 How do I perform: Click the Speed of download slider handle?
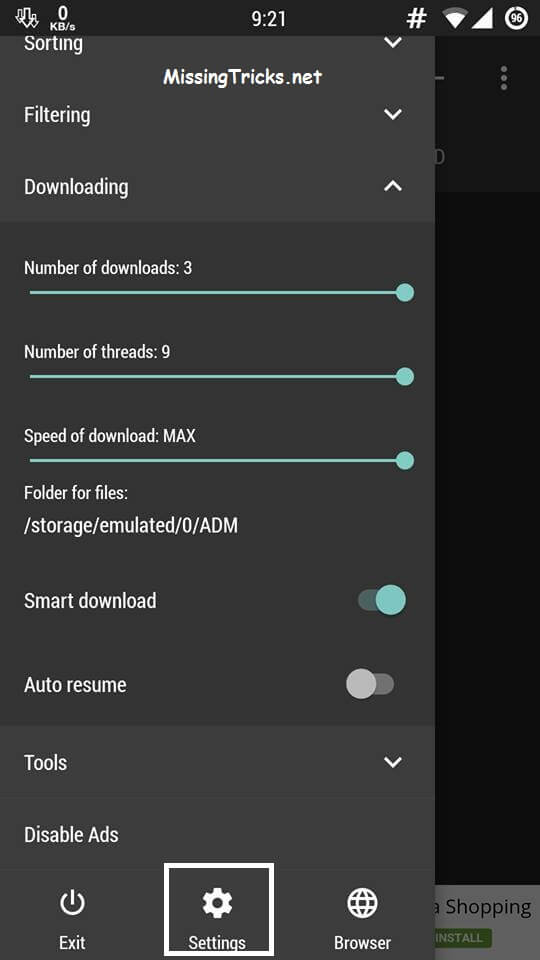pos(405,460)
